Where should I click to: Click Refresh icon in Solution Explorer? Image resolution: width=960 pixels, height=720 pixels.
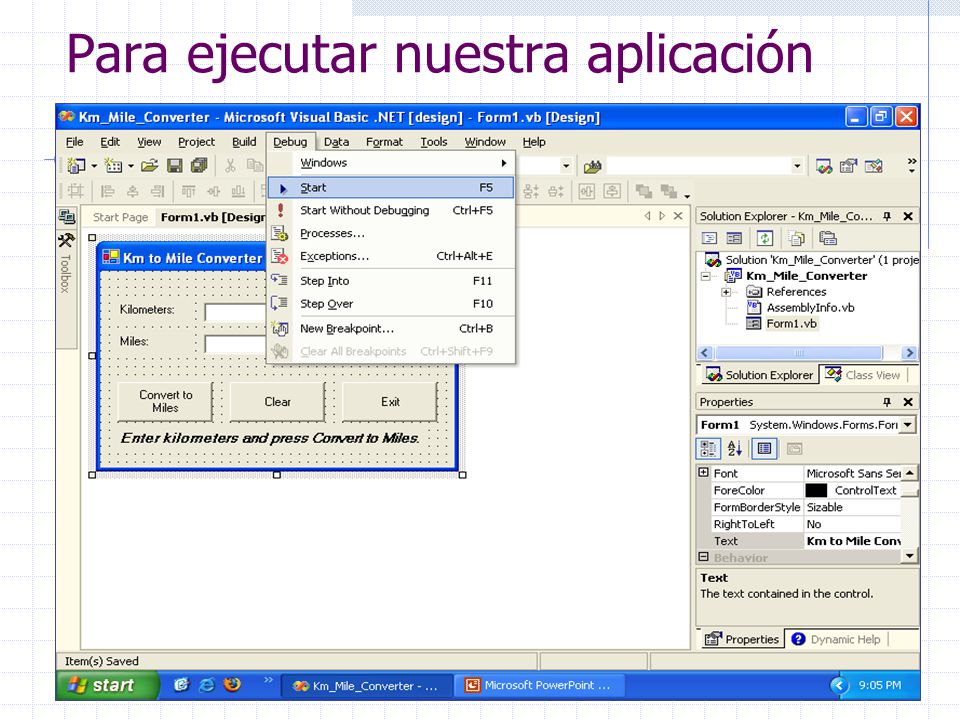[x=765, y=238]
